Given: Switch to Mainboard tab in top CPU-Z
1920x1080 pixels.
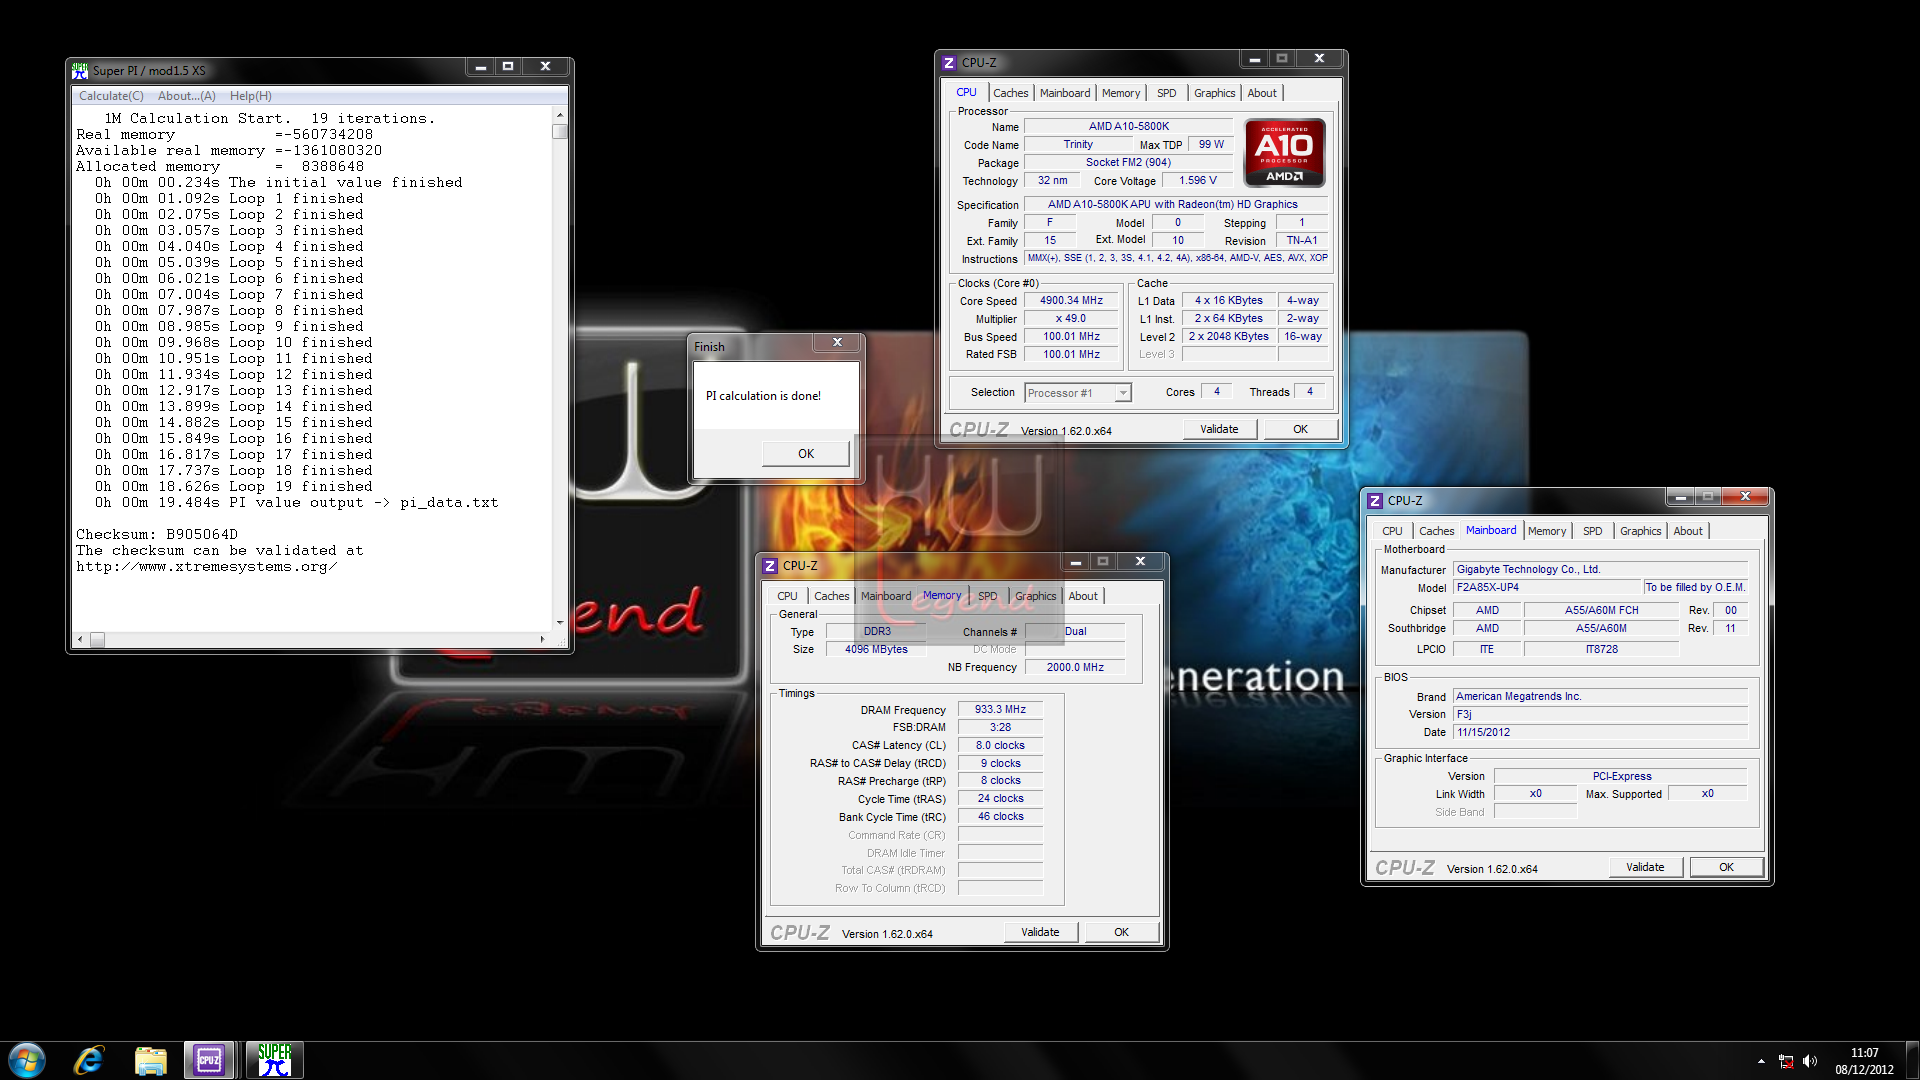Looking at the screenshot, I should [1065, 93].
